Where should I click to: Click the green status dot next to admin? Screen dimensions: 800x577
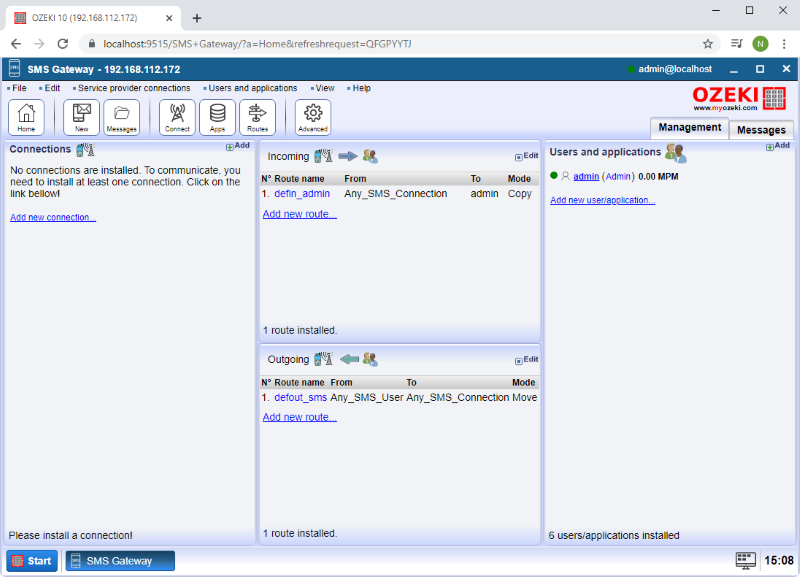[554, 175]
